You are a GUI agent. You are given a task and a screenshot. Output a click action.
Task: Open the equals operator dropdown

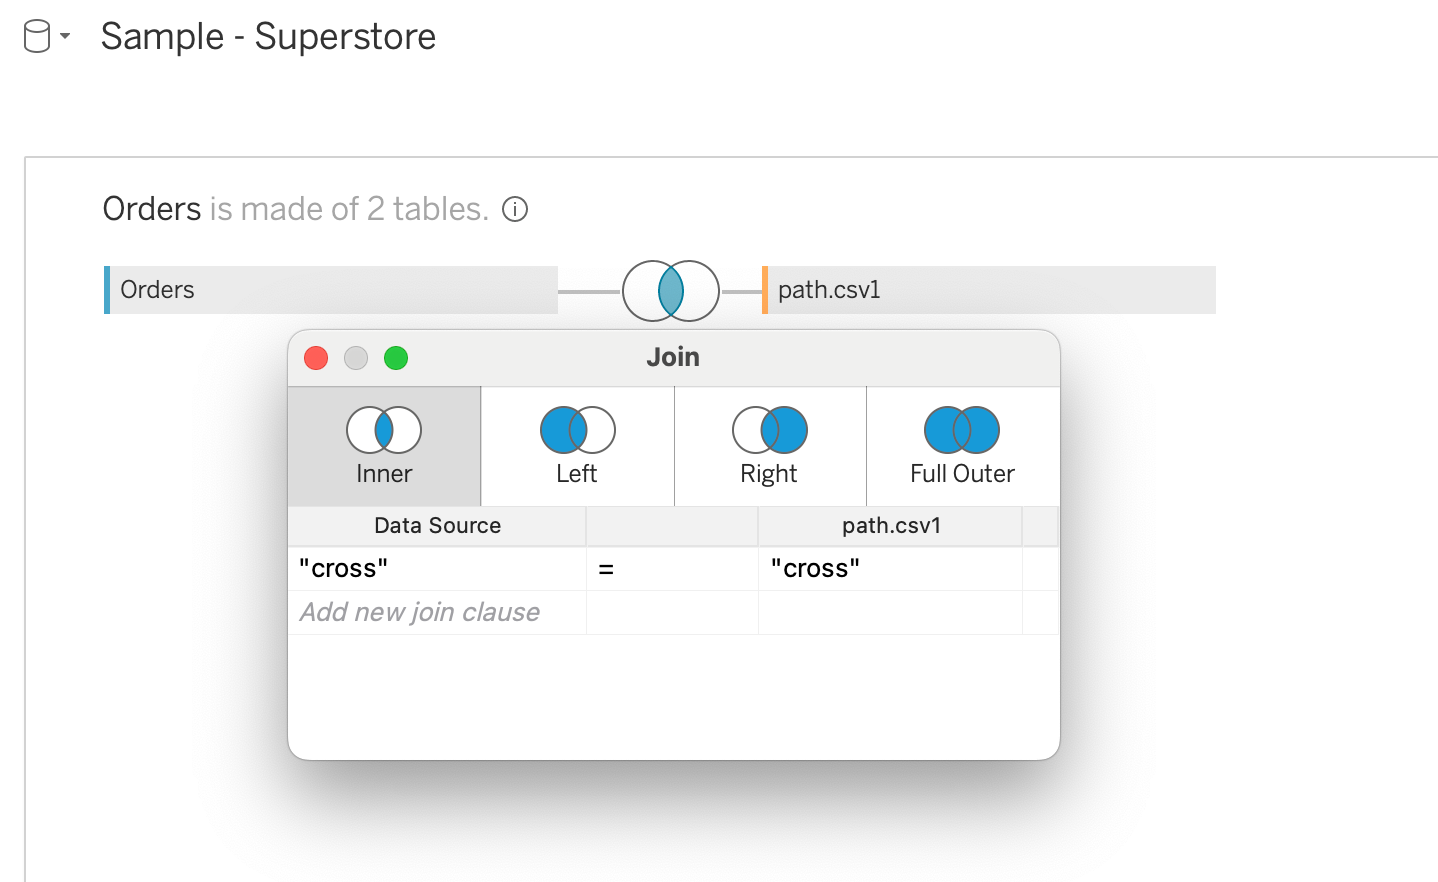click(671, 569)
